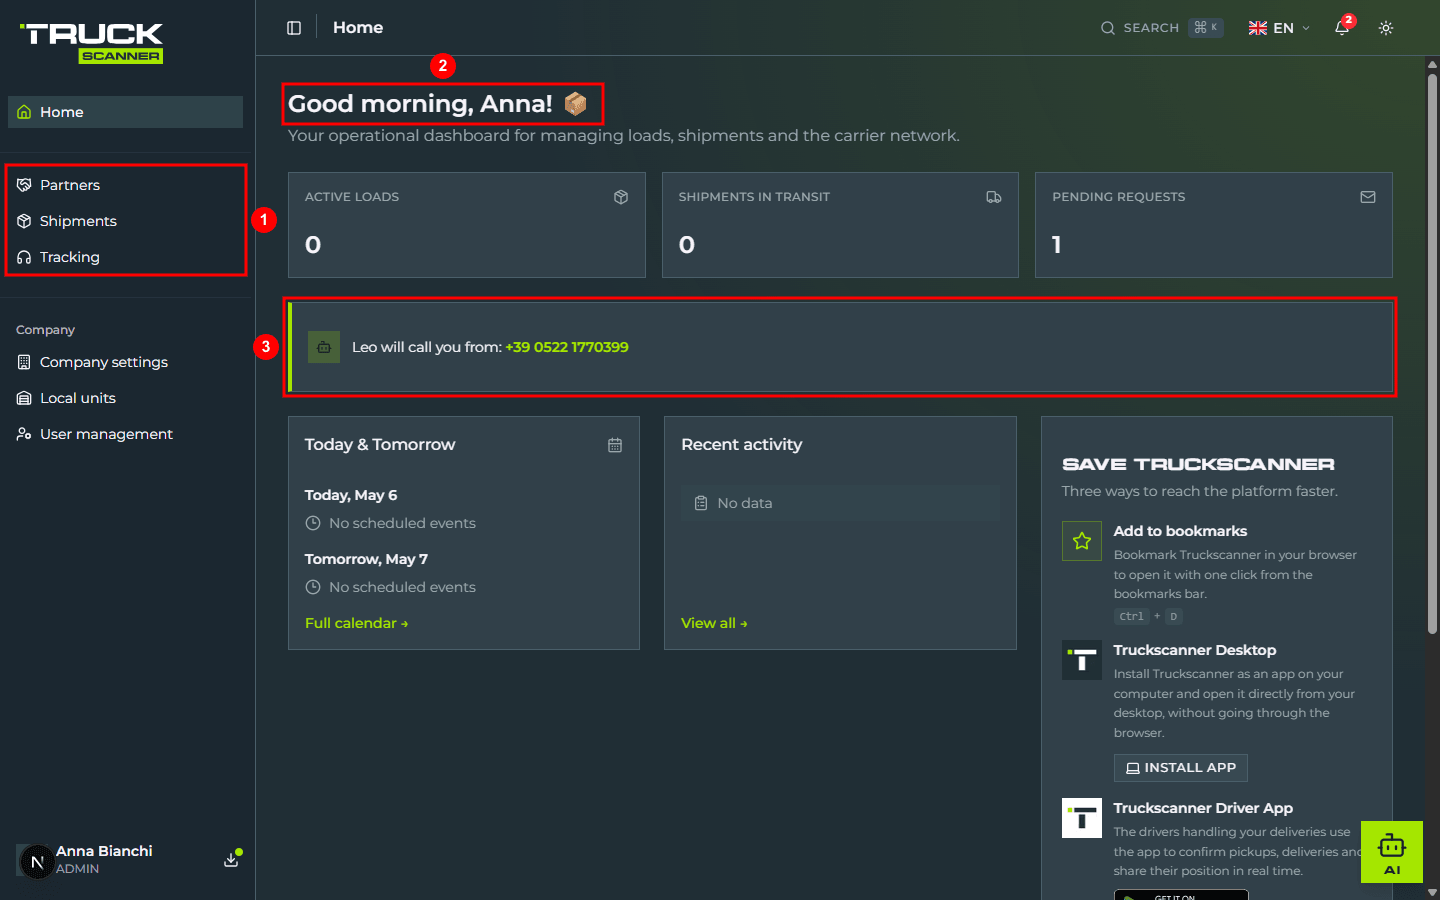This screenshot has height=900, width=1440.
Task: Click Truckscanner Driver App icon
Action: click(x=1082, y=818)
